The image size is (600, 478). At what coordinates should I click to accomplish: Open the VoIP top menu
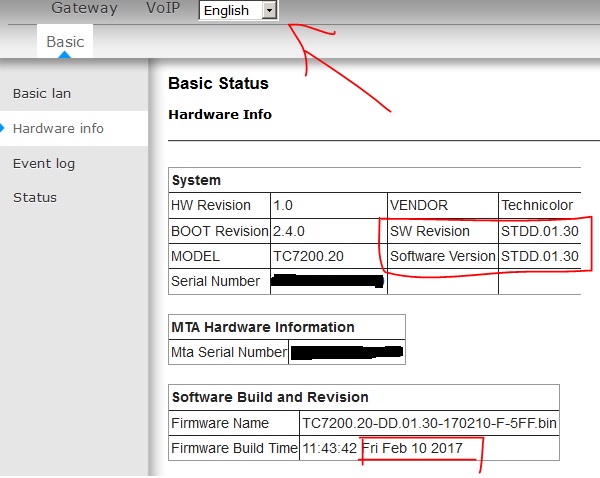pyautogui.click(x=163, y=9)
